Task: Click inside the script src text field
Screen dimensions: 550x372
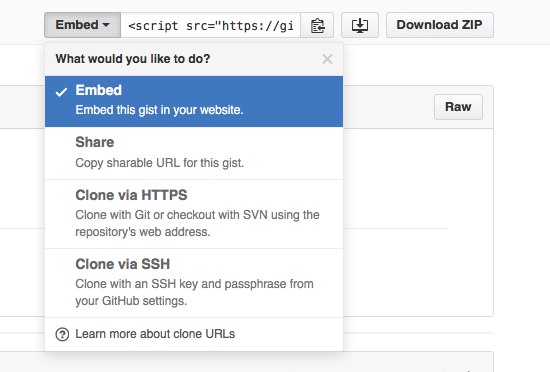Action: (210, 25)
